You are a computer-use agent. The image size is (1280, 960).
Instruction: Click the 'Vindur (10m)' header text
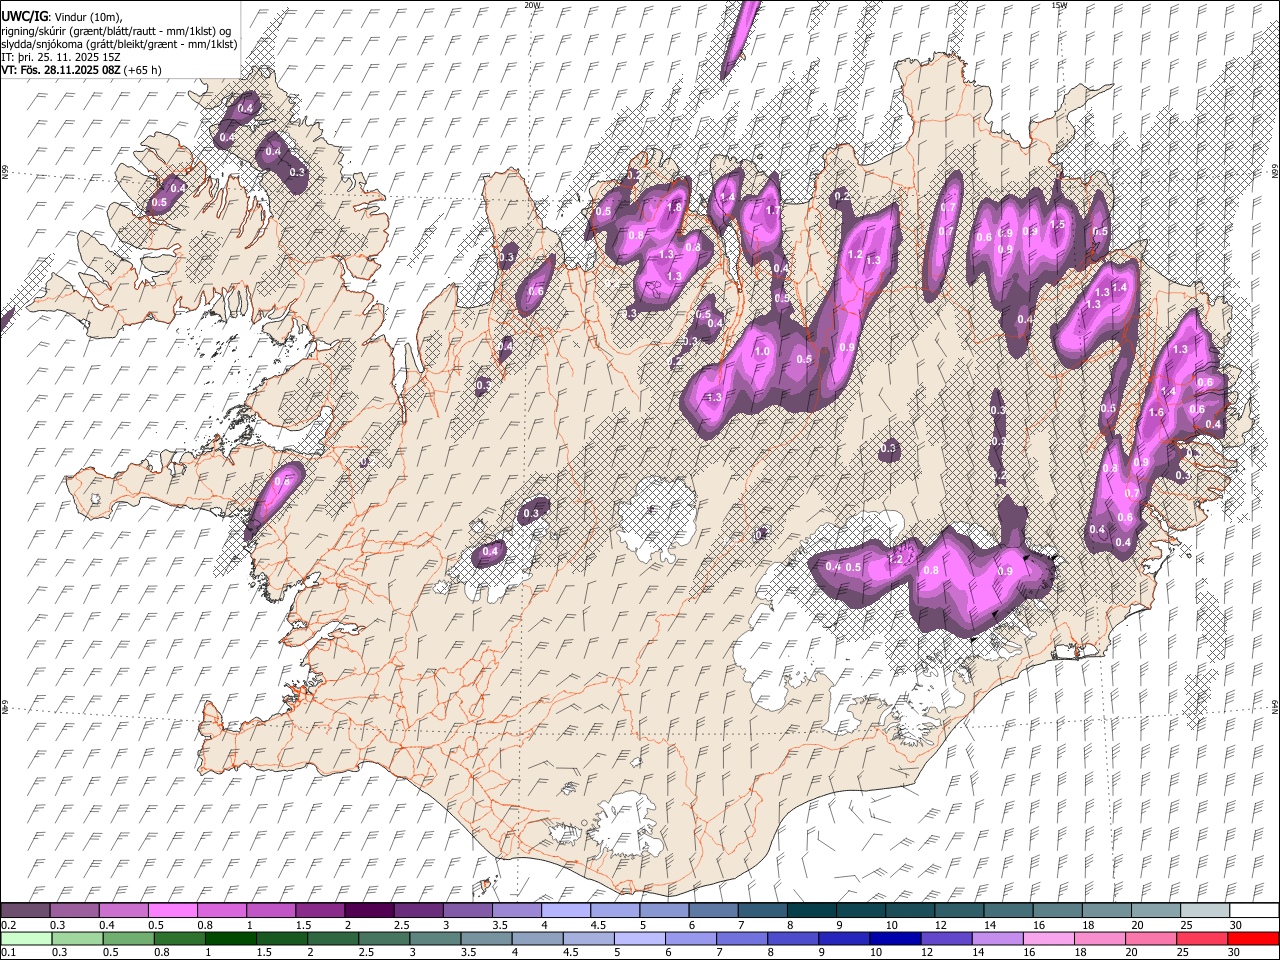tap(85, 17)
